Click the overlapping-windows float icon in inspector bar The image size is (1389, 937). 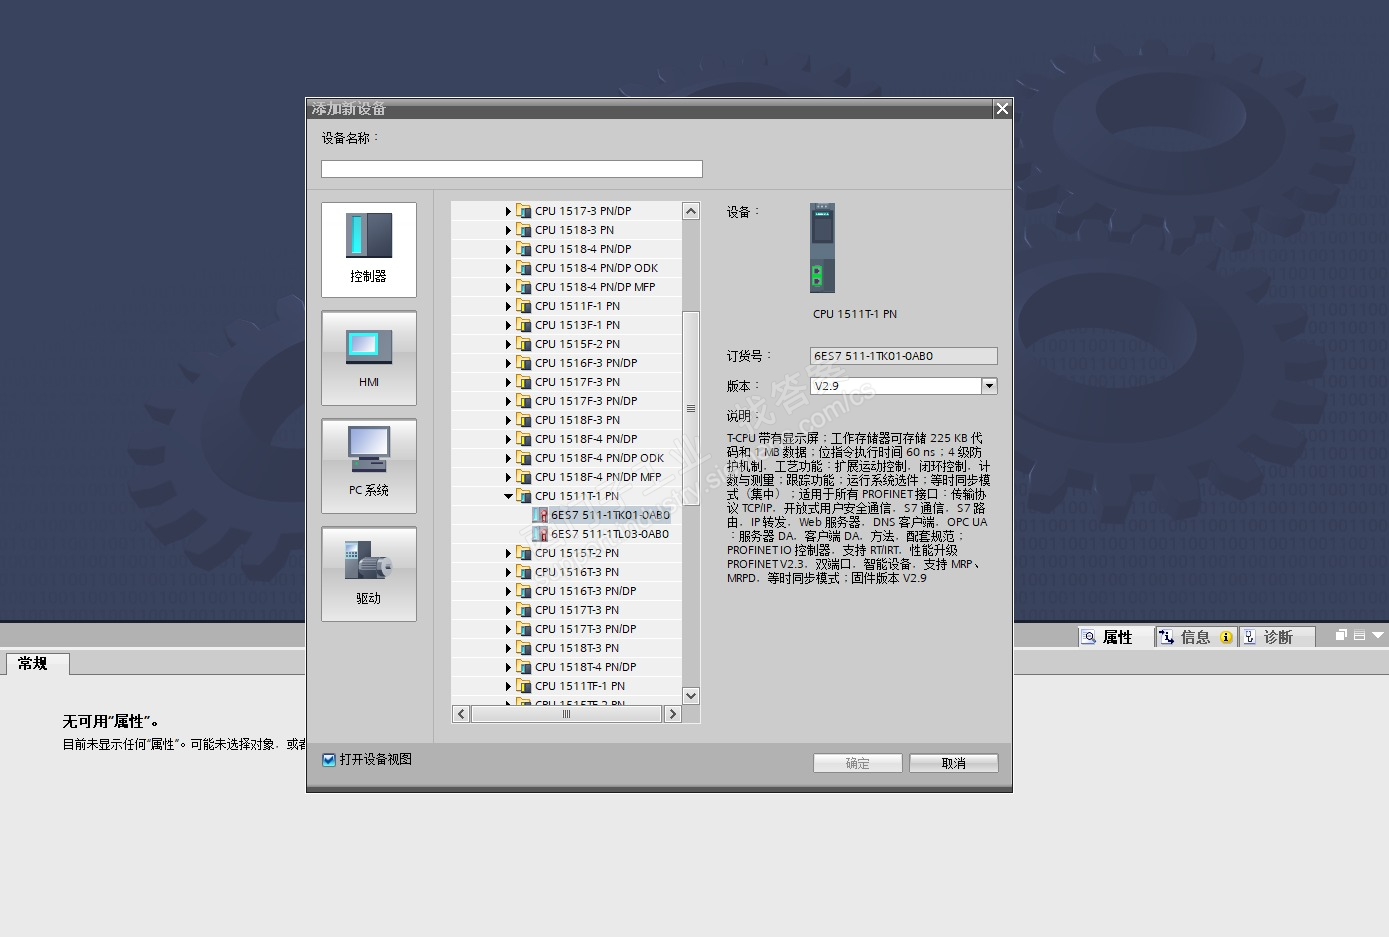click(1342, 635)
